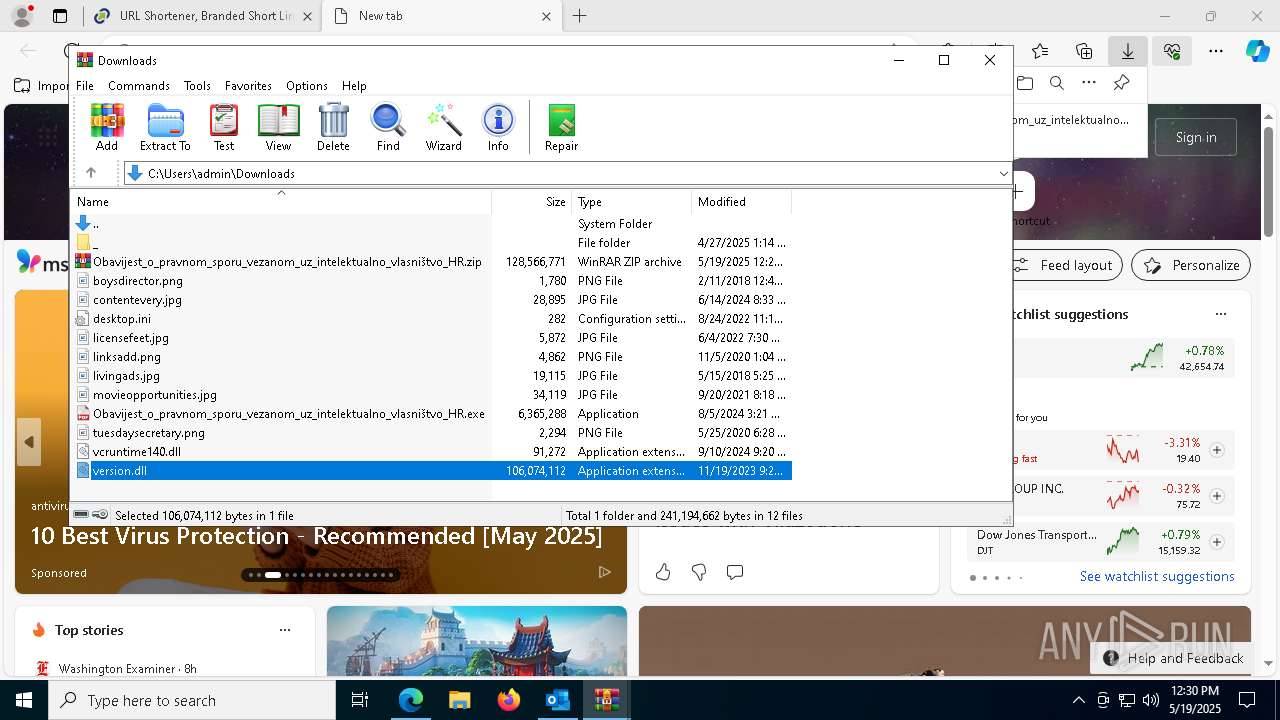Screen dimensions: 1280x720
Task: Open Edge Settings and more menu
Action: tap(1216, 51)
